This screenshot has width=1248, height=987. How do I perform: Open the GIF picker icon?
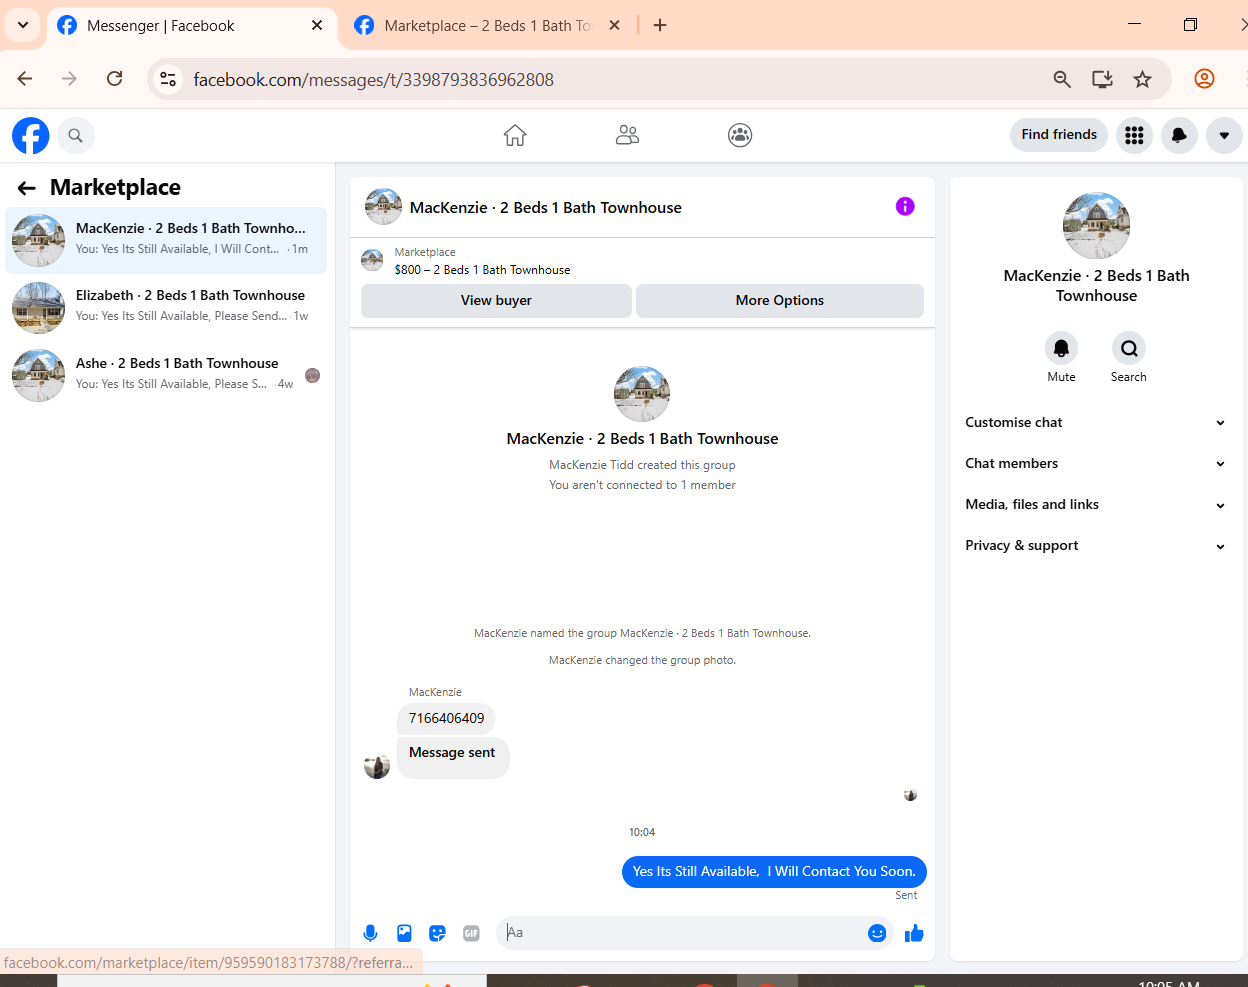(x=471, y=933)
